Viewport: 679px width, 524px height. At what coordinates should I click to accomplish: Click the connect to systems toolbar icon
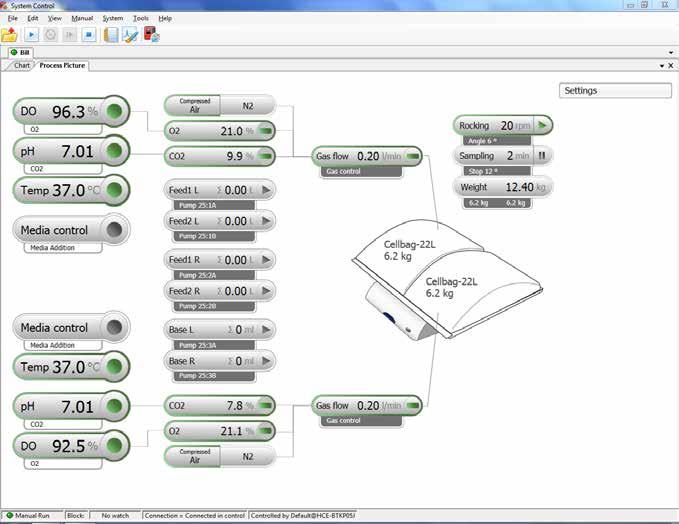[152, 34]
